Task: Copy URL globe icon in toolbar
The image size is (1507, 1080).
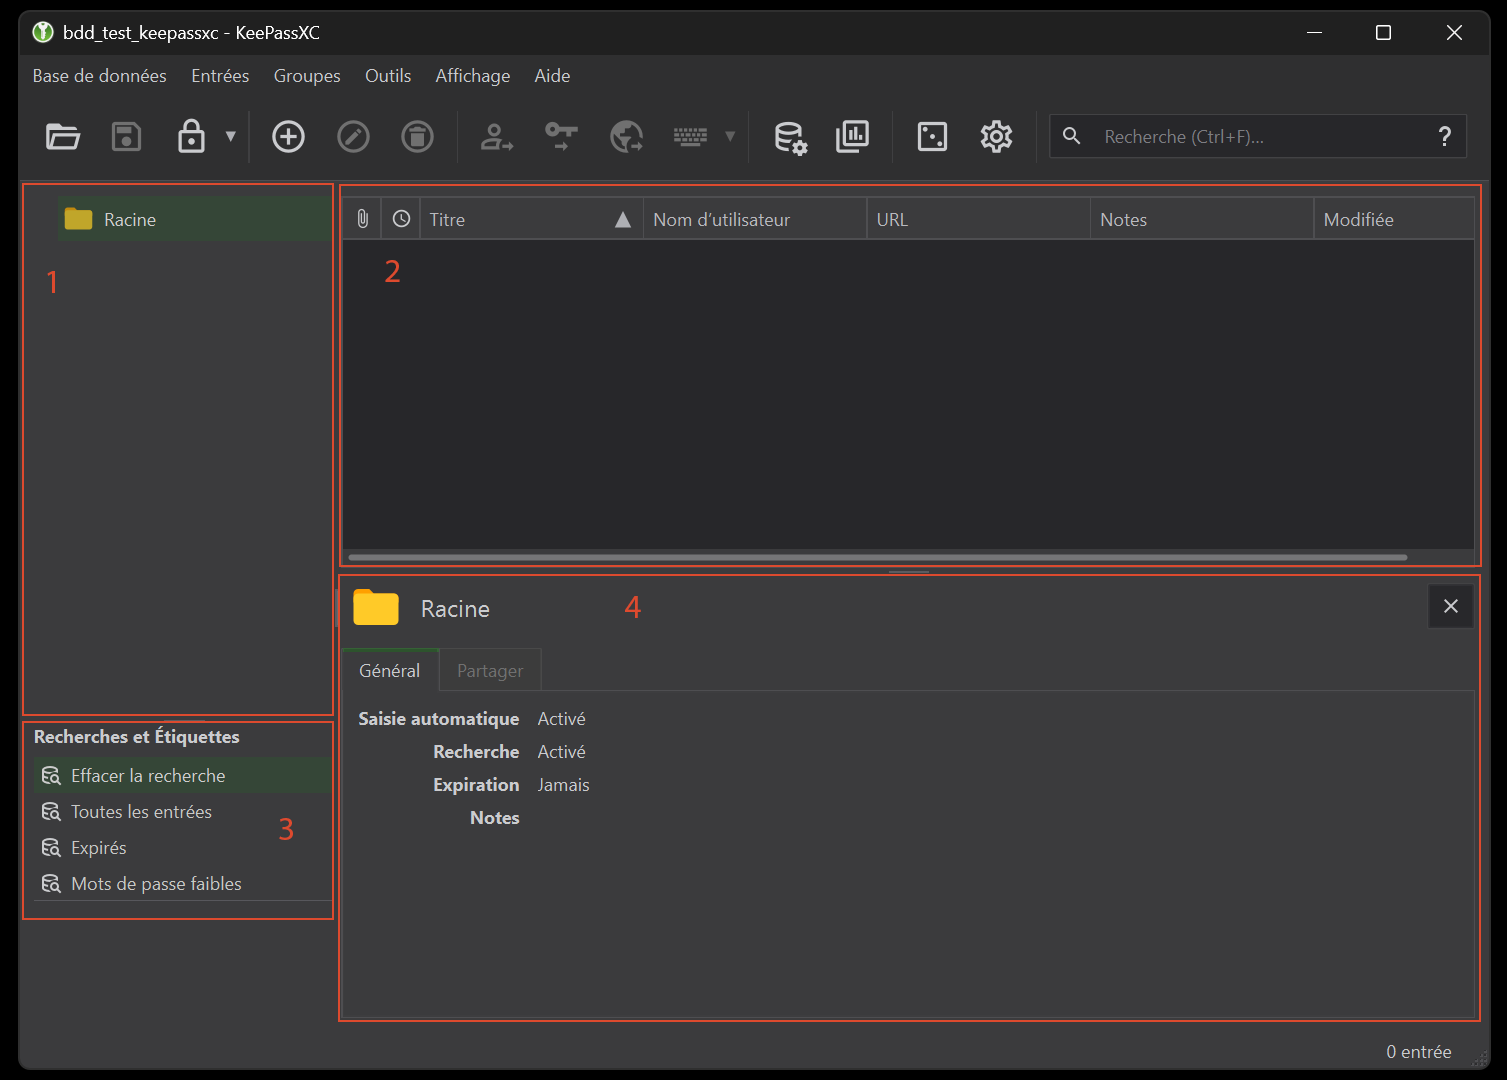Action: 626,136
